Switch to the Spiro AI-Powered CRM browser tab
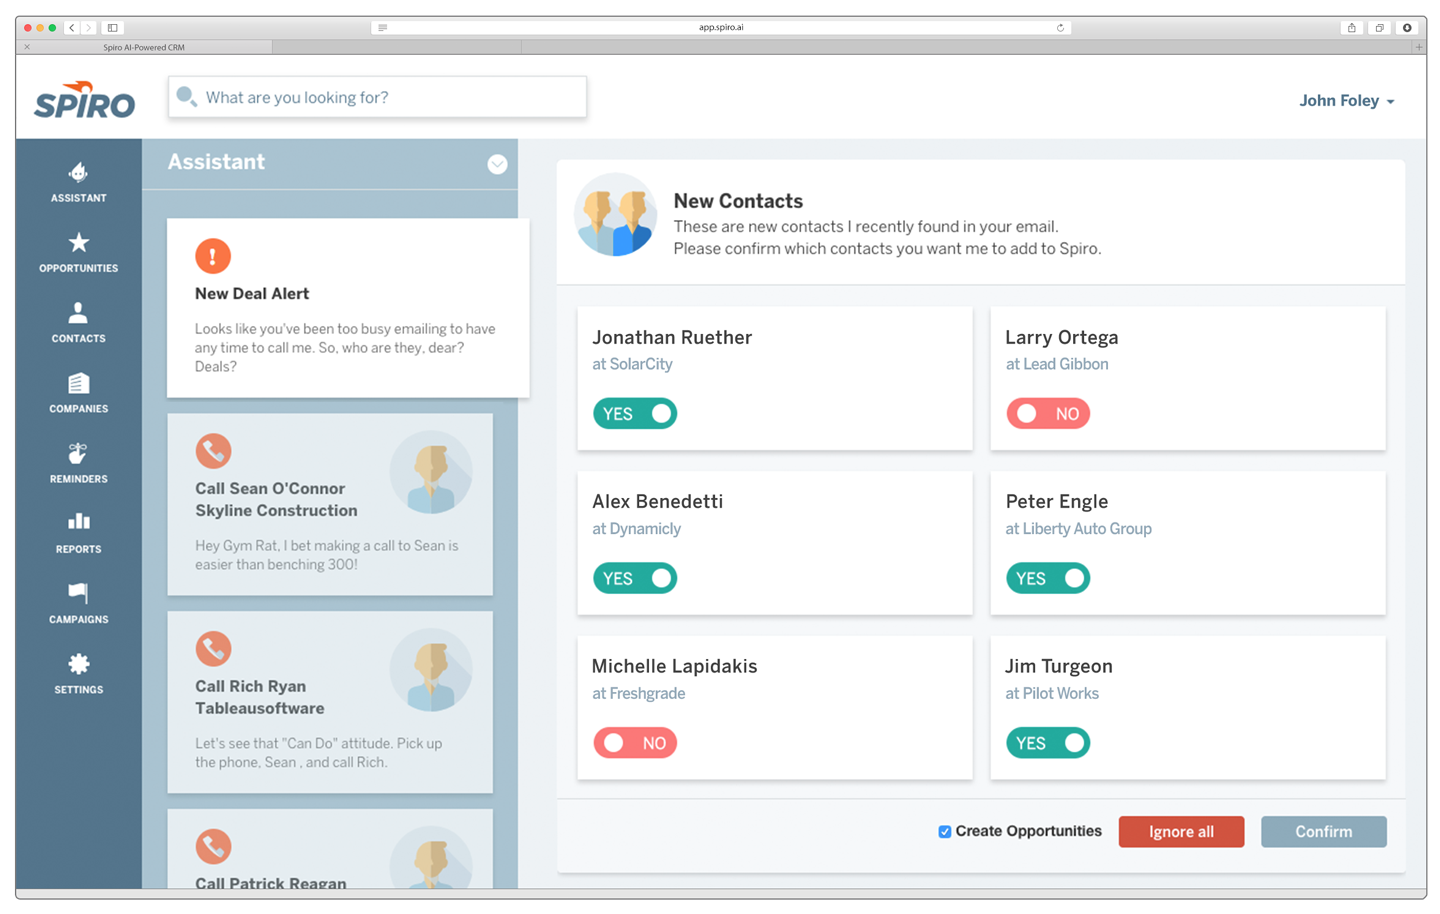 tap(144, 47)
